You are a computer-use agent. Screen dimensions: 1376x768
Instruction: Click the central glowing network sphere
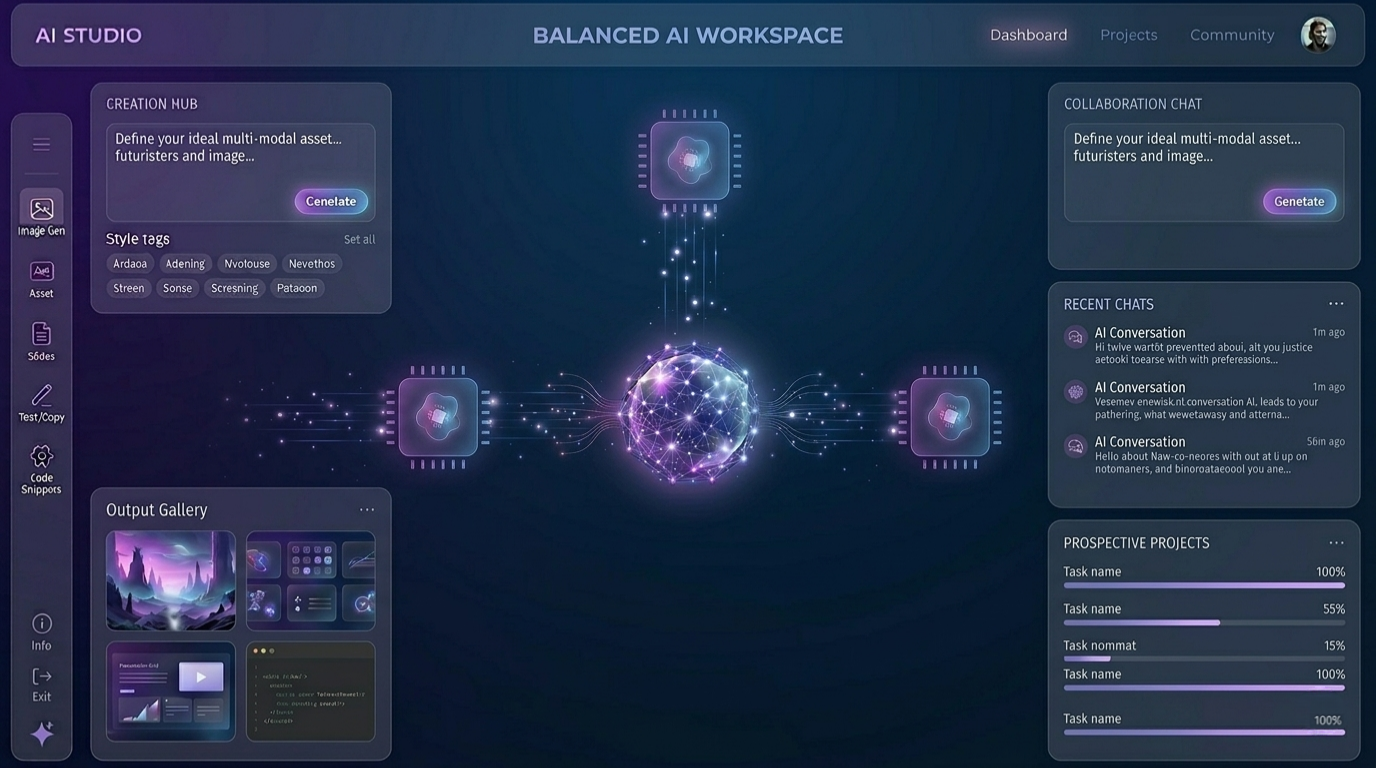point(689,413)
